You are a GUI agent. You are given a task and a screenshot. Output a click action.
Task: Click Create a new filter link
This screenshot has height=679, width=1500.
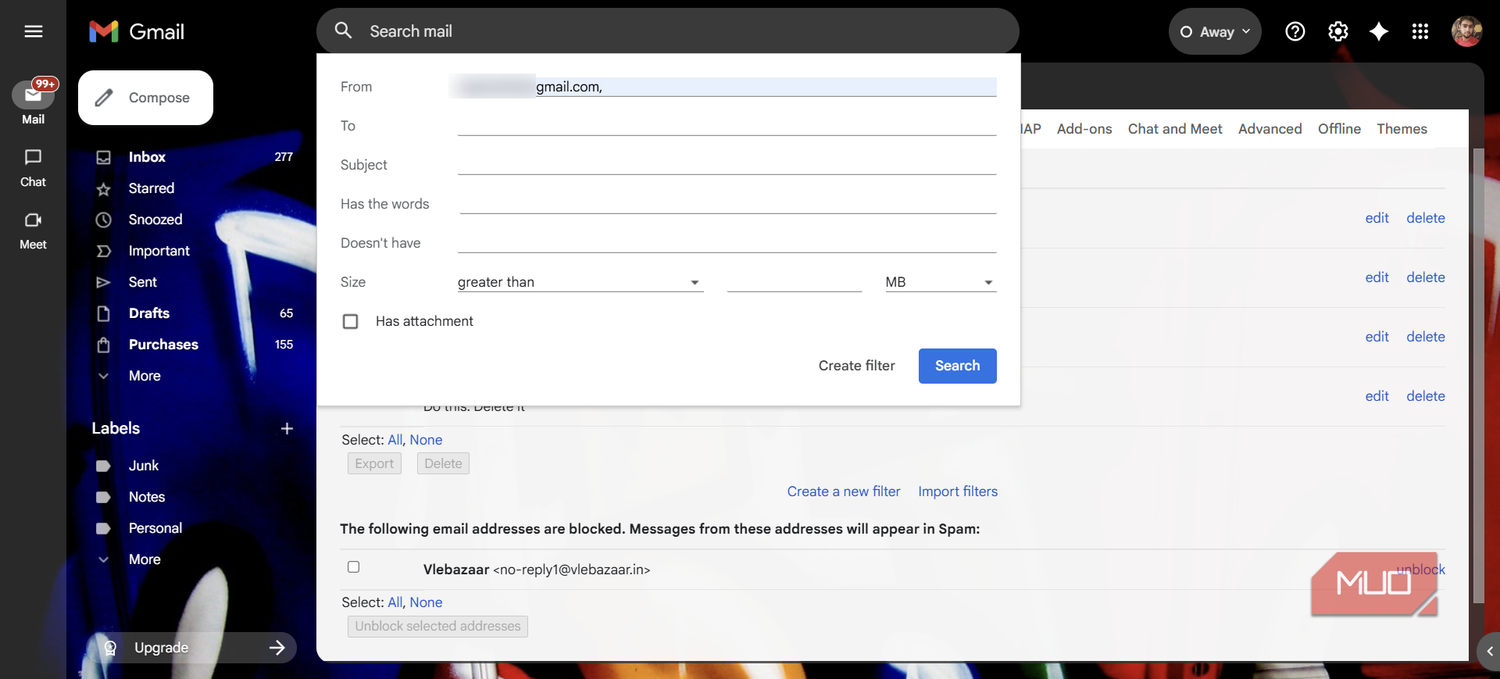(843, 491)
